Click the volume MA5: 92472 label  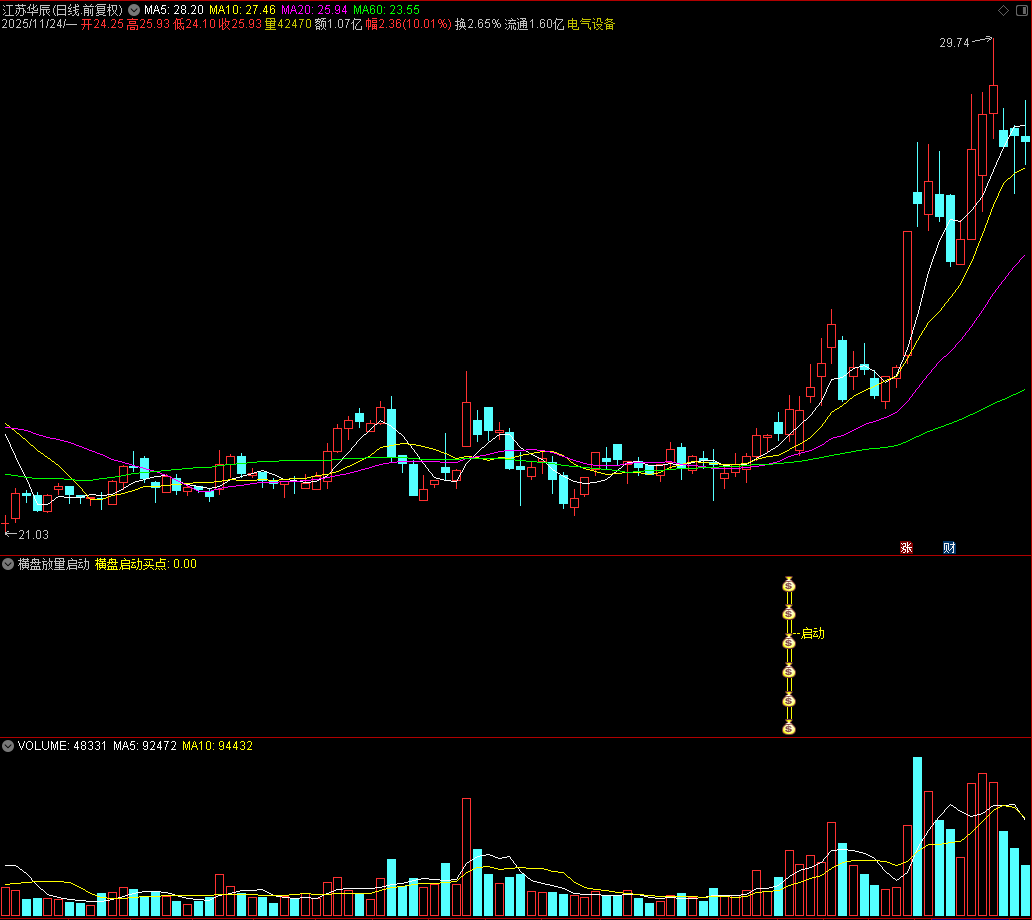(x=145, y=746)
